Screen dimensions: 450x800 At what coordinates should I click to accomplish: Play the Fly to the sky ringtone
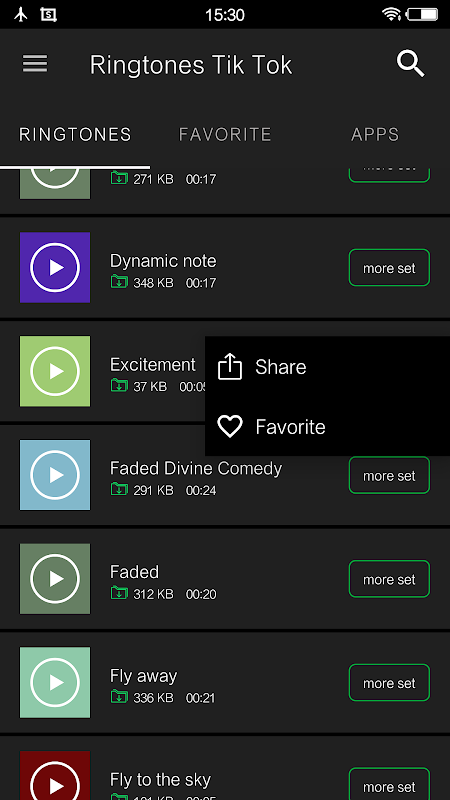pos(55,776)
